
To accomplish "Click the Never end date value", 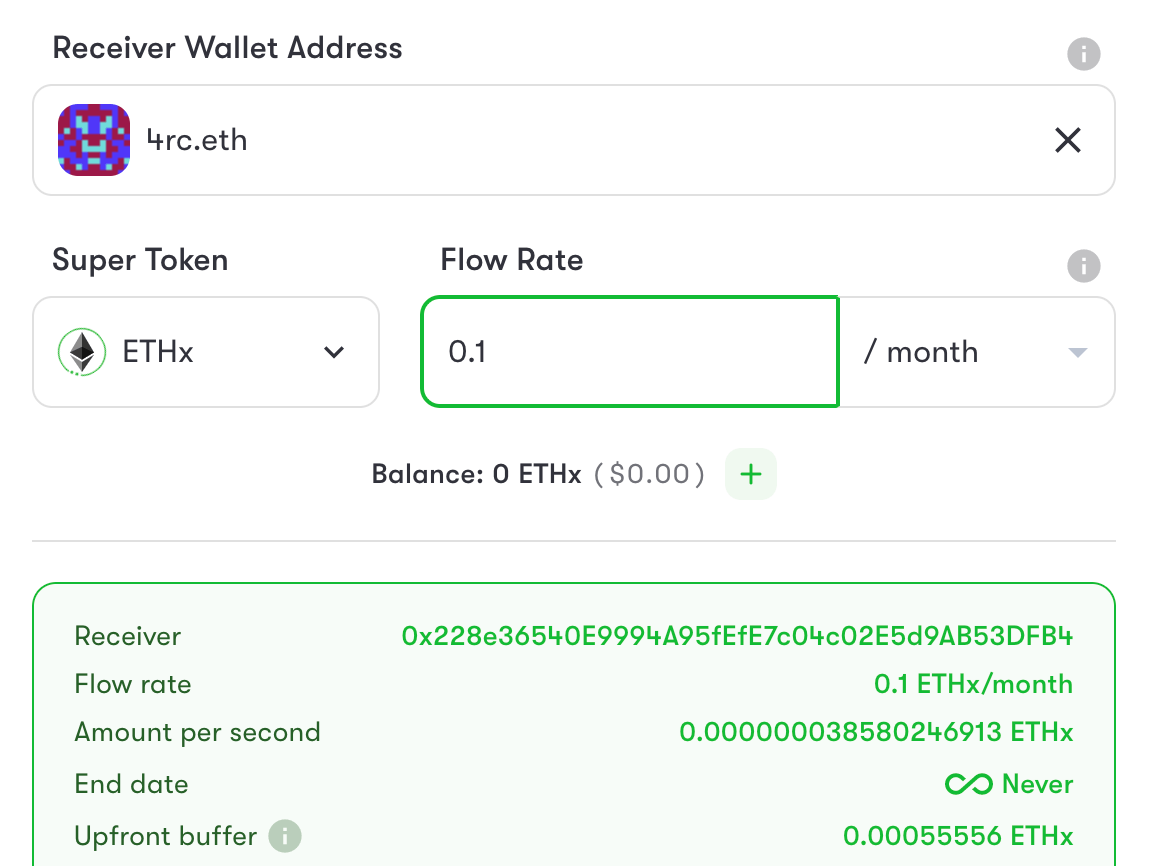I will pos(1038,784).
